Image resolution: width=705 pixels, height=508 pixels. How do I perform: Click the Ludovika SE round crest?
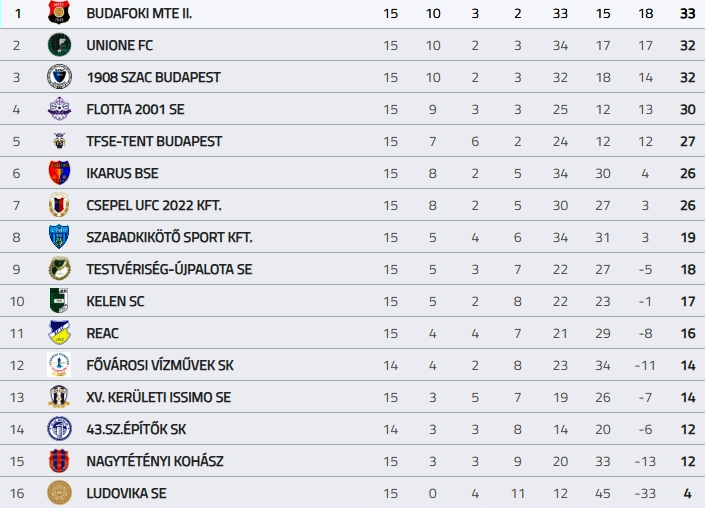click(x=59, y=493)
